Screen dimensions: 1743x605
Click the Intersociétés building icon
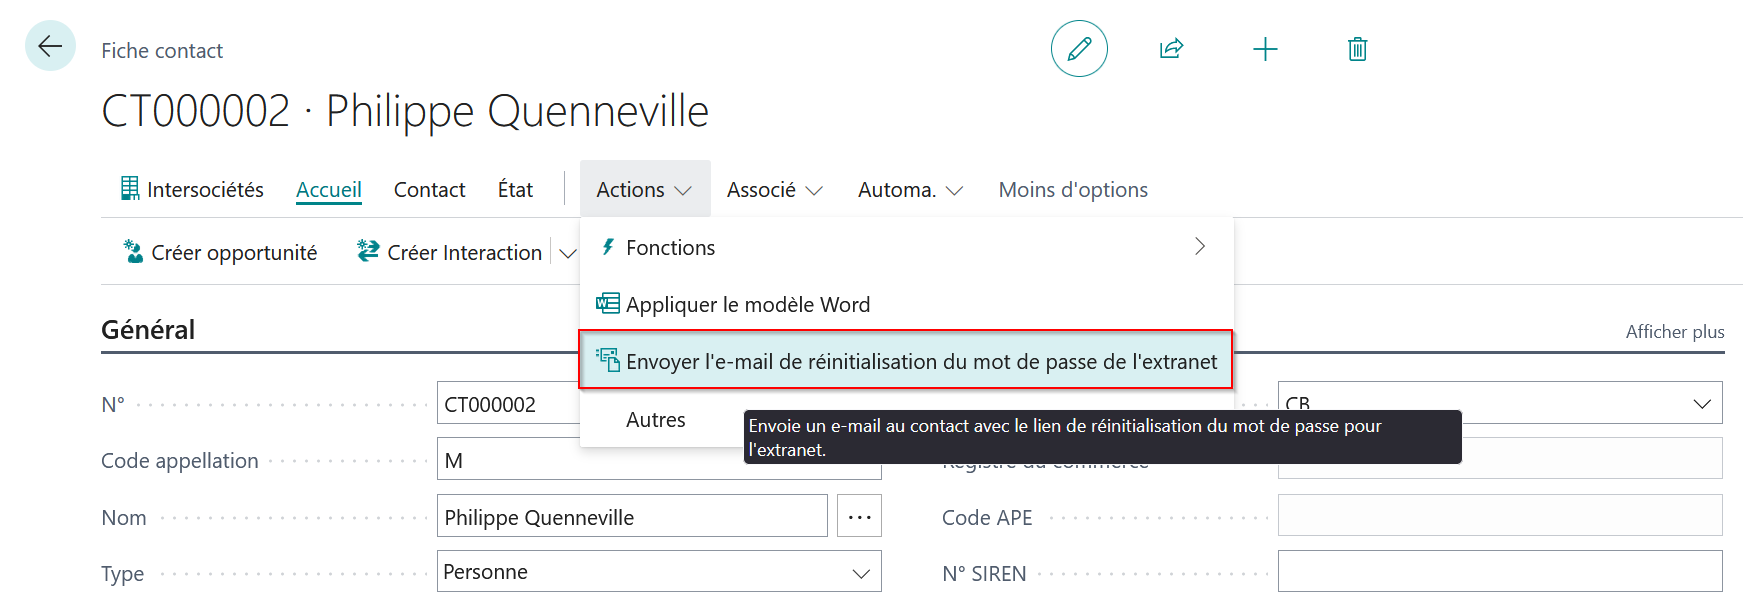[130, 188]
